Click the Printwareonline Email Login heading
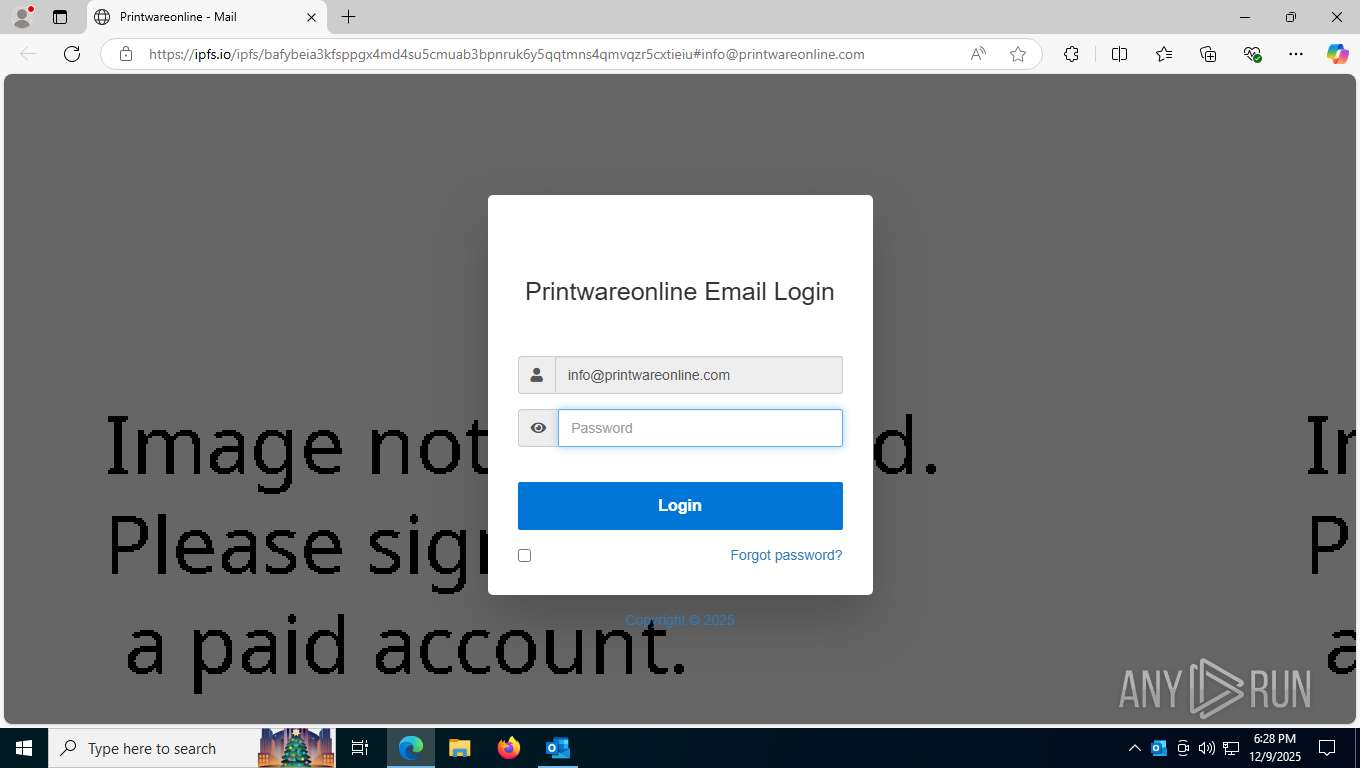The image size is (1360, 768). tap(680, 292)
